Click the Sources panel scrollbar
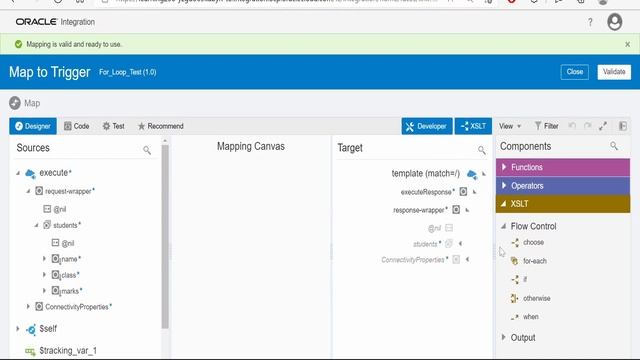 [x=165, y=236]
